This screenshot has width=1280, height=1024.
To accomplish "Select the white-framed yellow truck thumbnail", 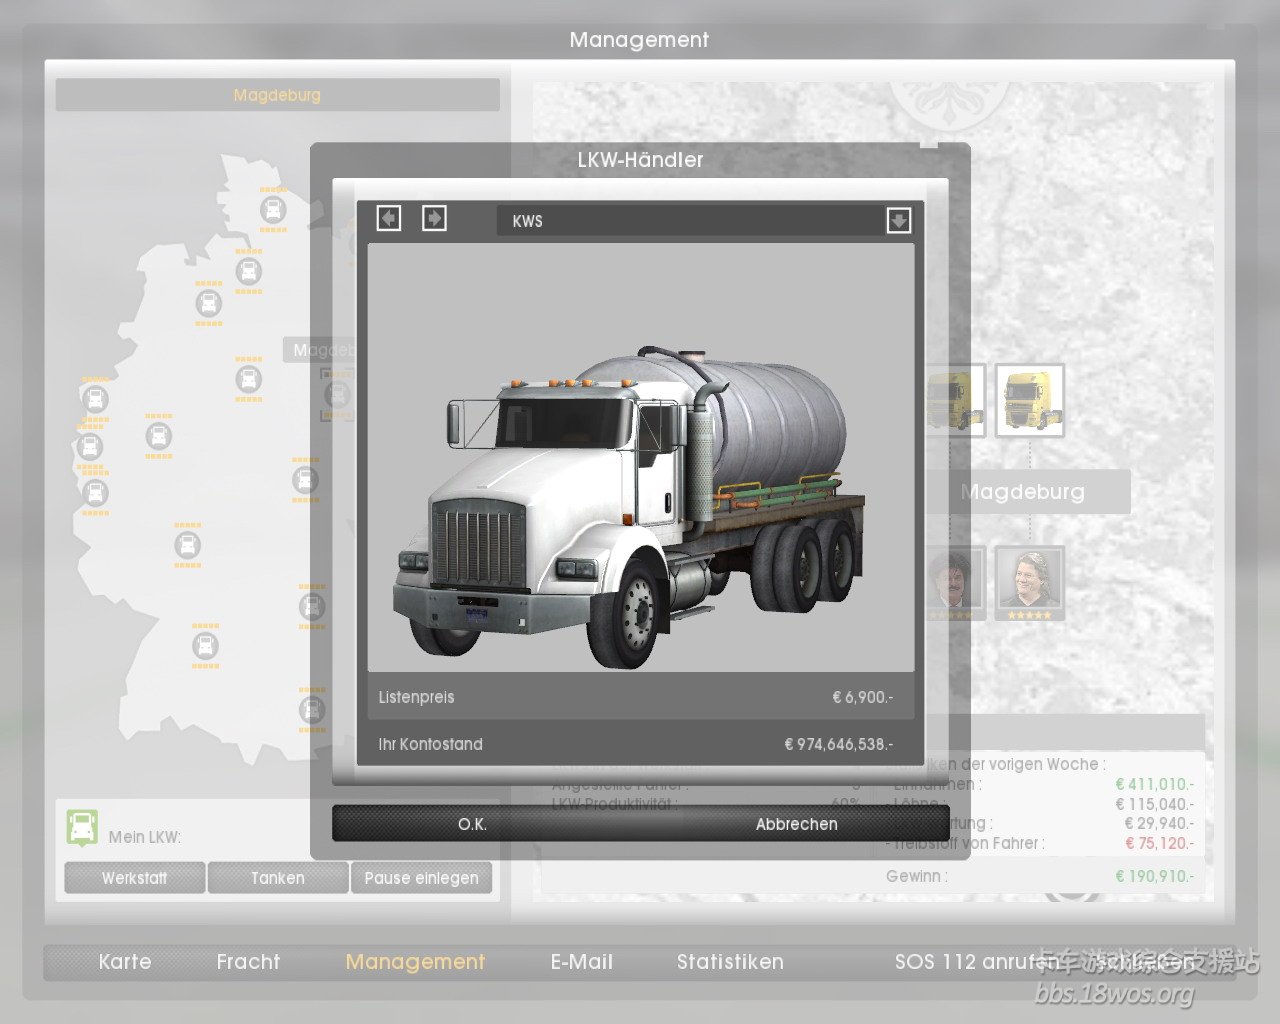I will (1029, 400).
